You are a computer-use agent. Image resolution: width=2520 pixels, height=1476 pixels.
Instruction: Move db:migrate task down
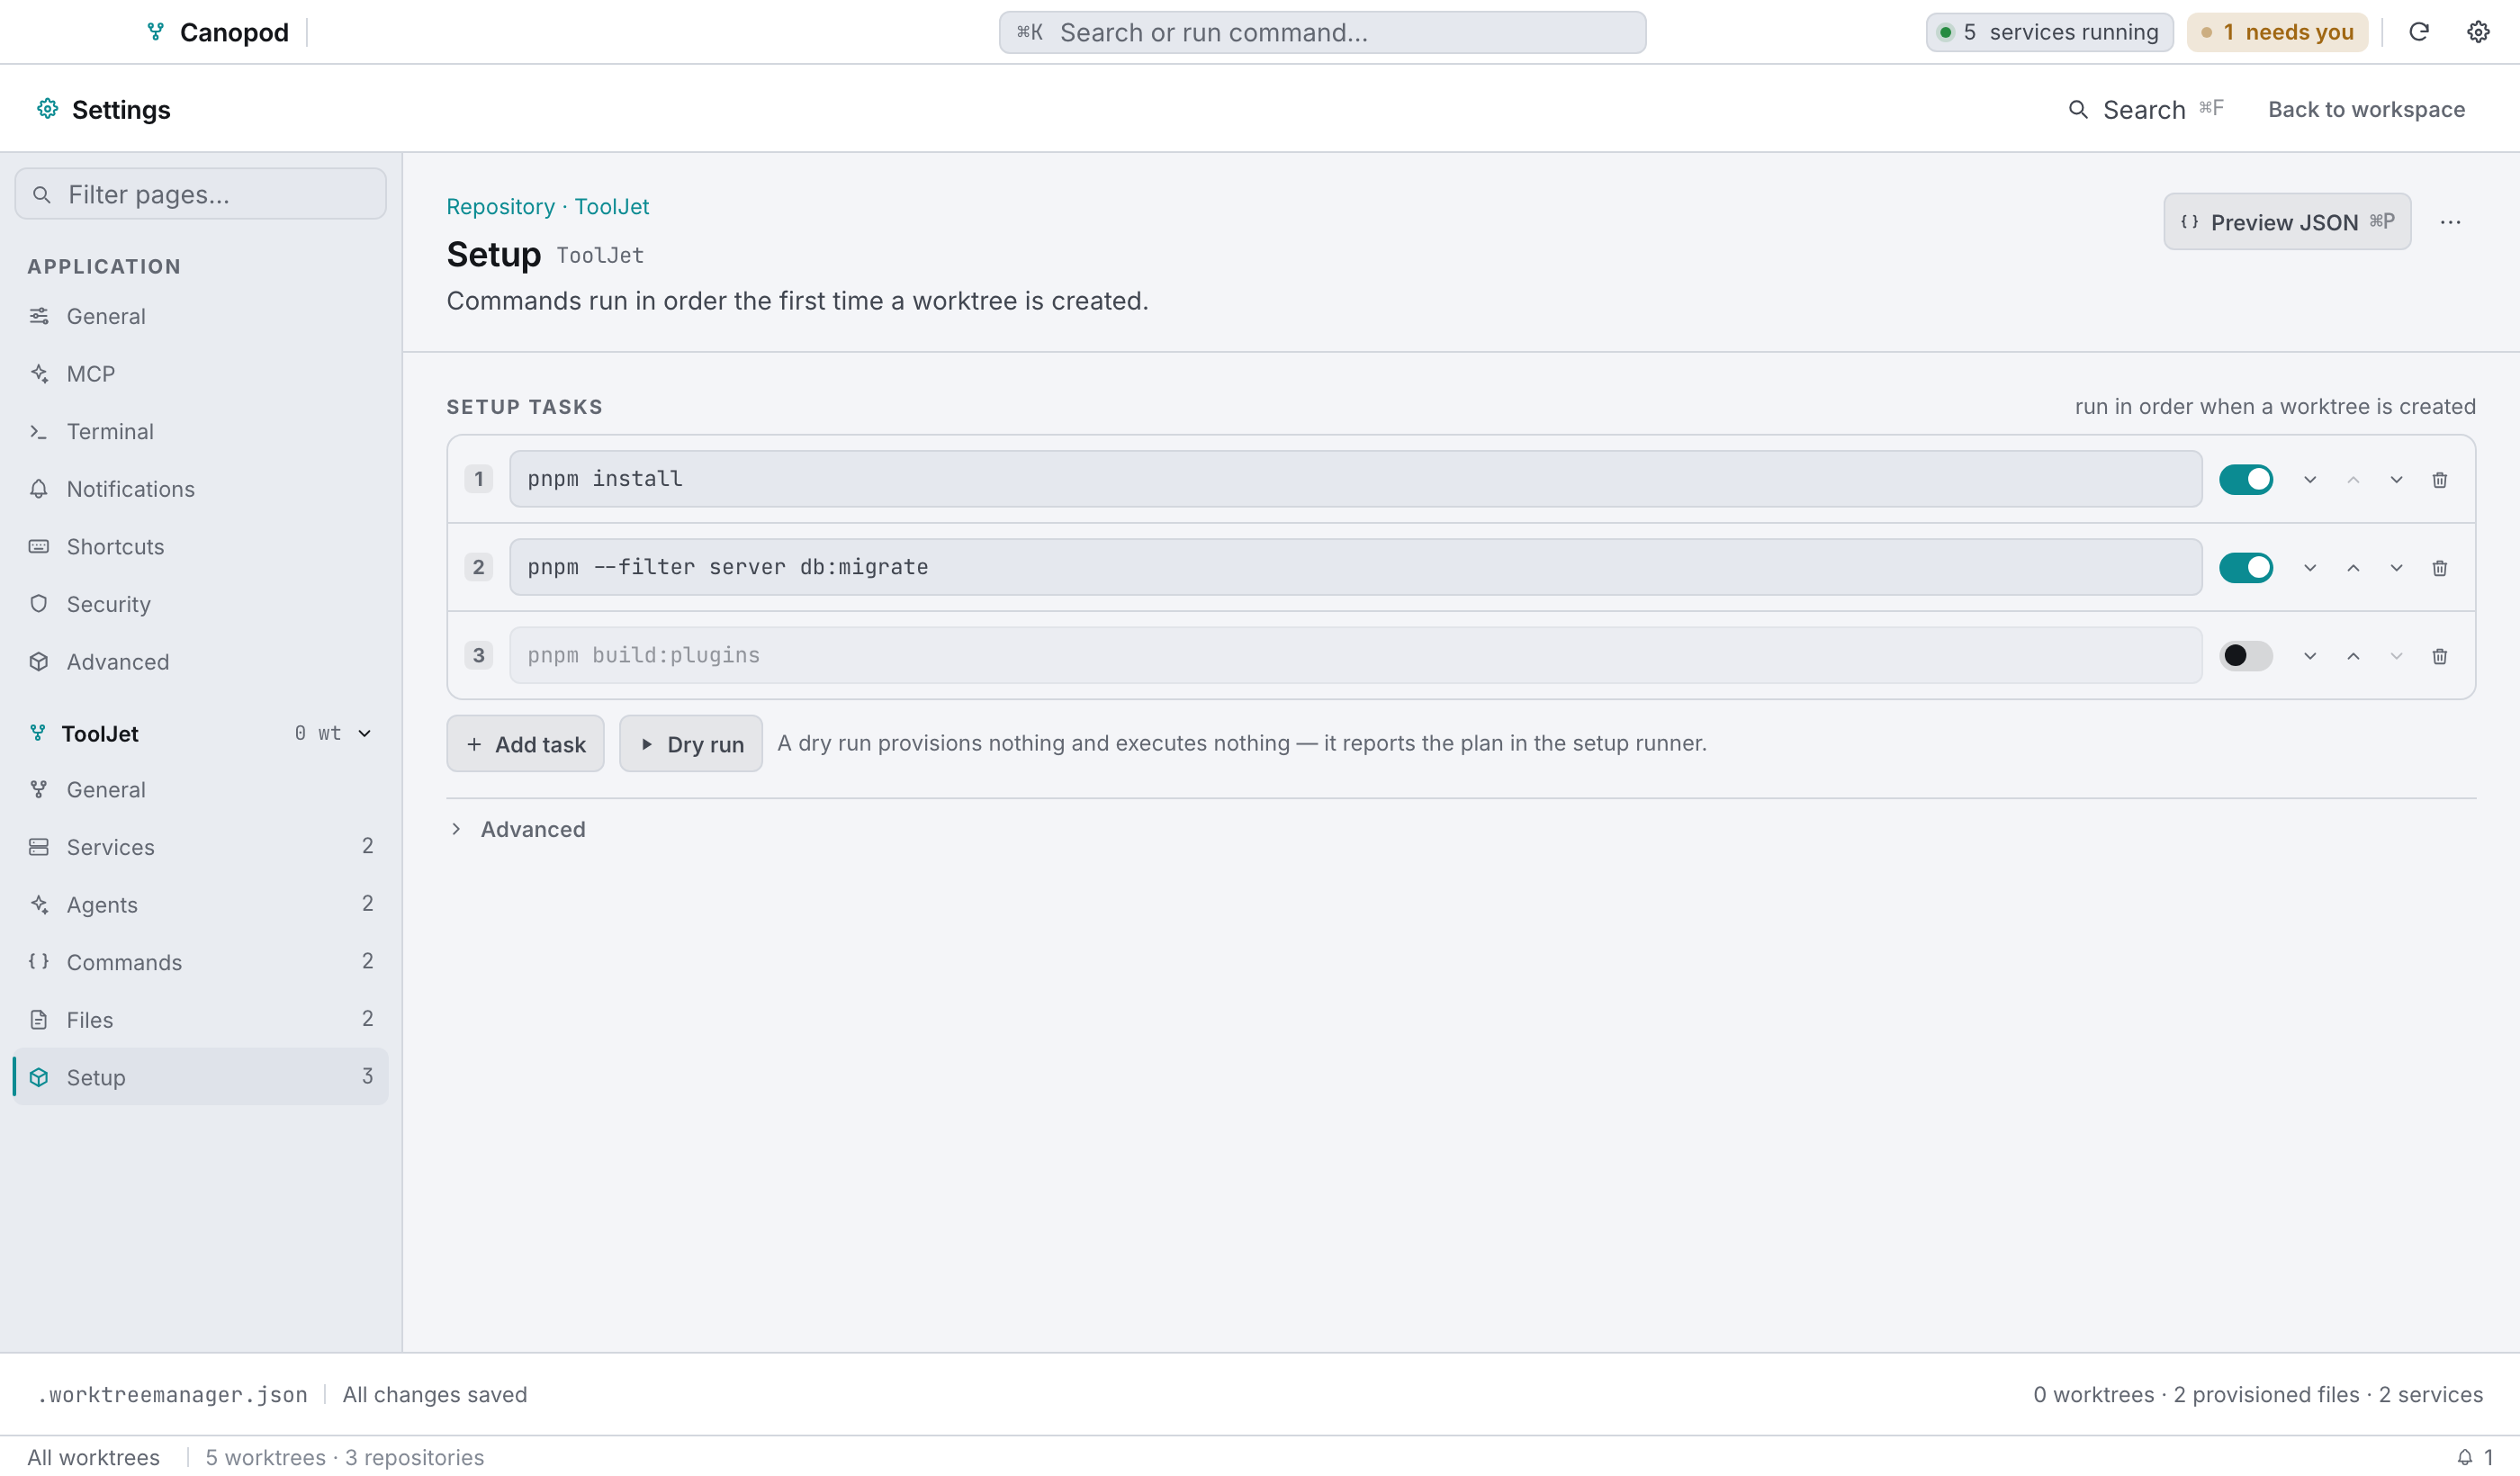click(x=2396, y=568)
